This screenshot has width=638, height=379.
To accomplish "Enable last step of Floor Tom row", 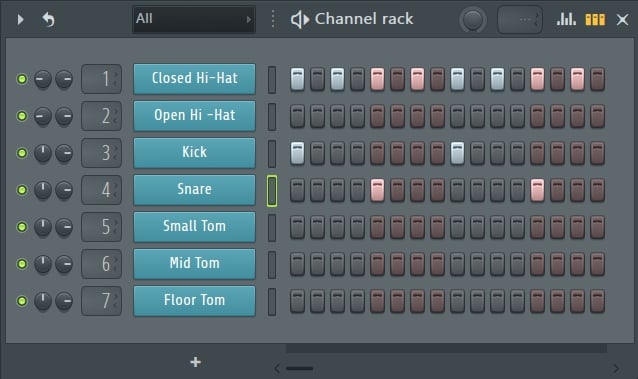I will pos(597,301).
